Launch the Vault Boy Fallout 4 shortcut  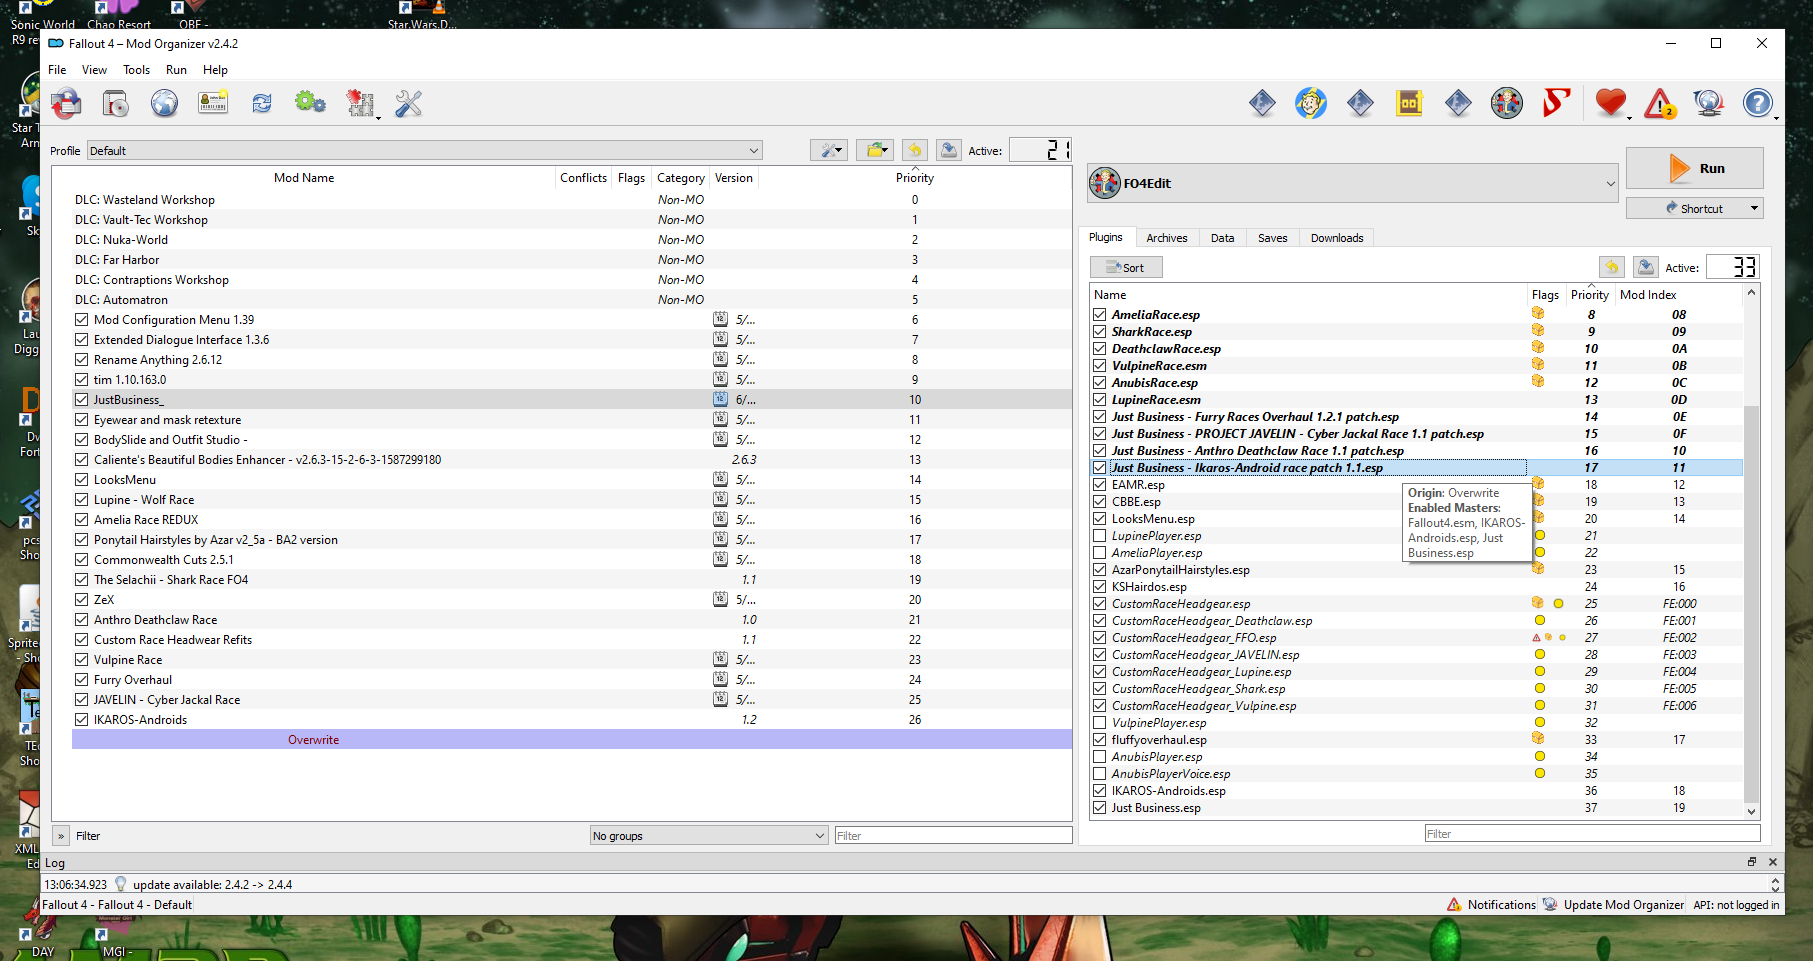(x=1311, y=103)
